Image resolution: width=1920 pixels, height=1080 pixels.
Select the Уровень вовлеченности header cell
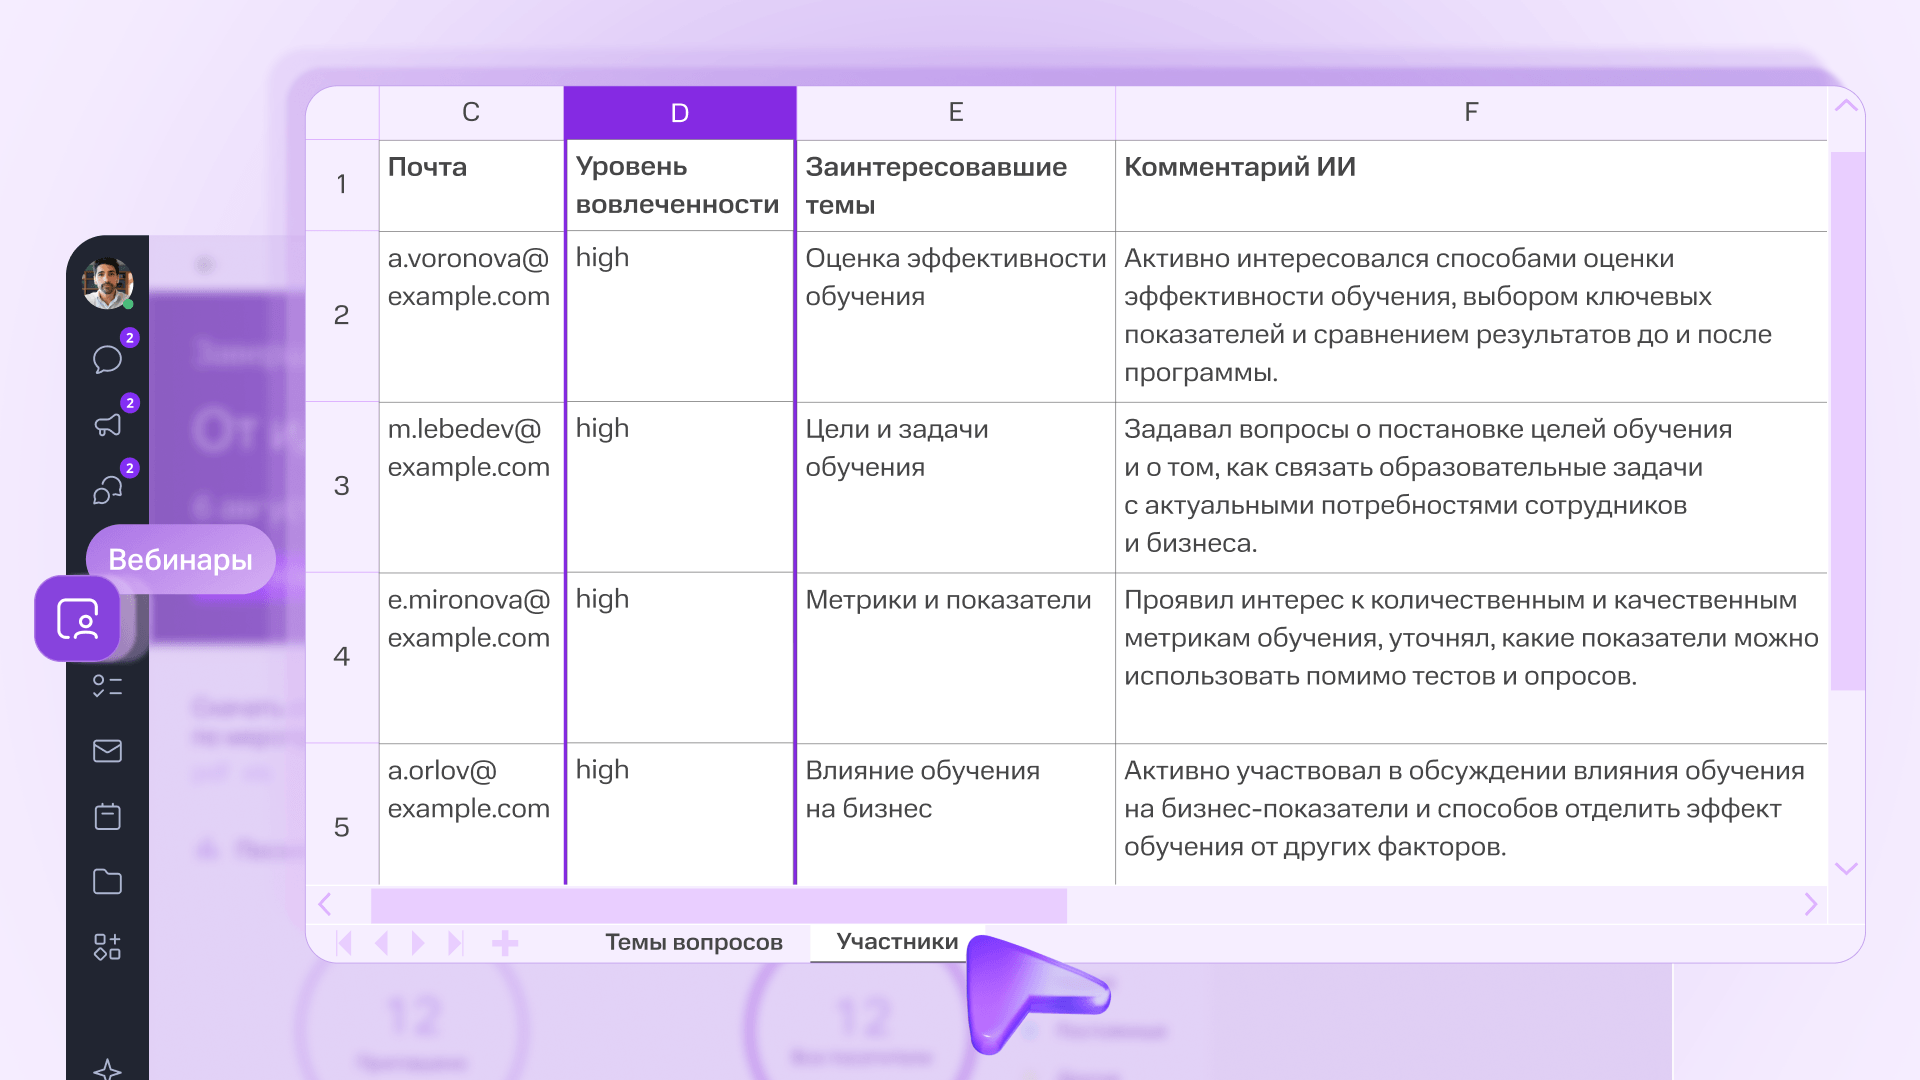tap(680, 186)
